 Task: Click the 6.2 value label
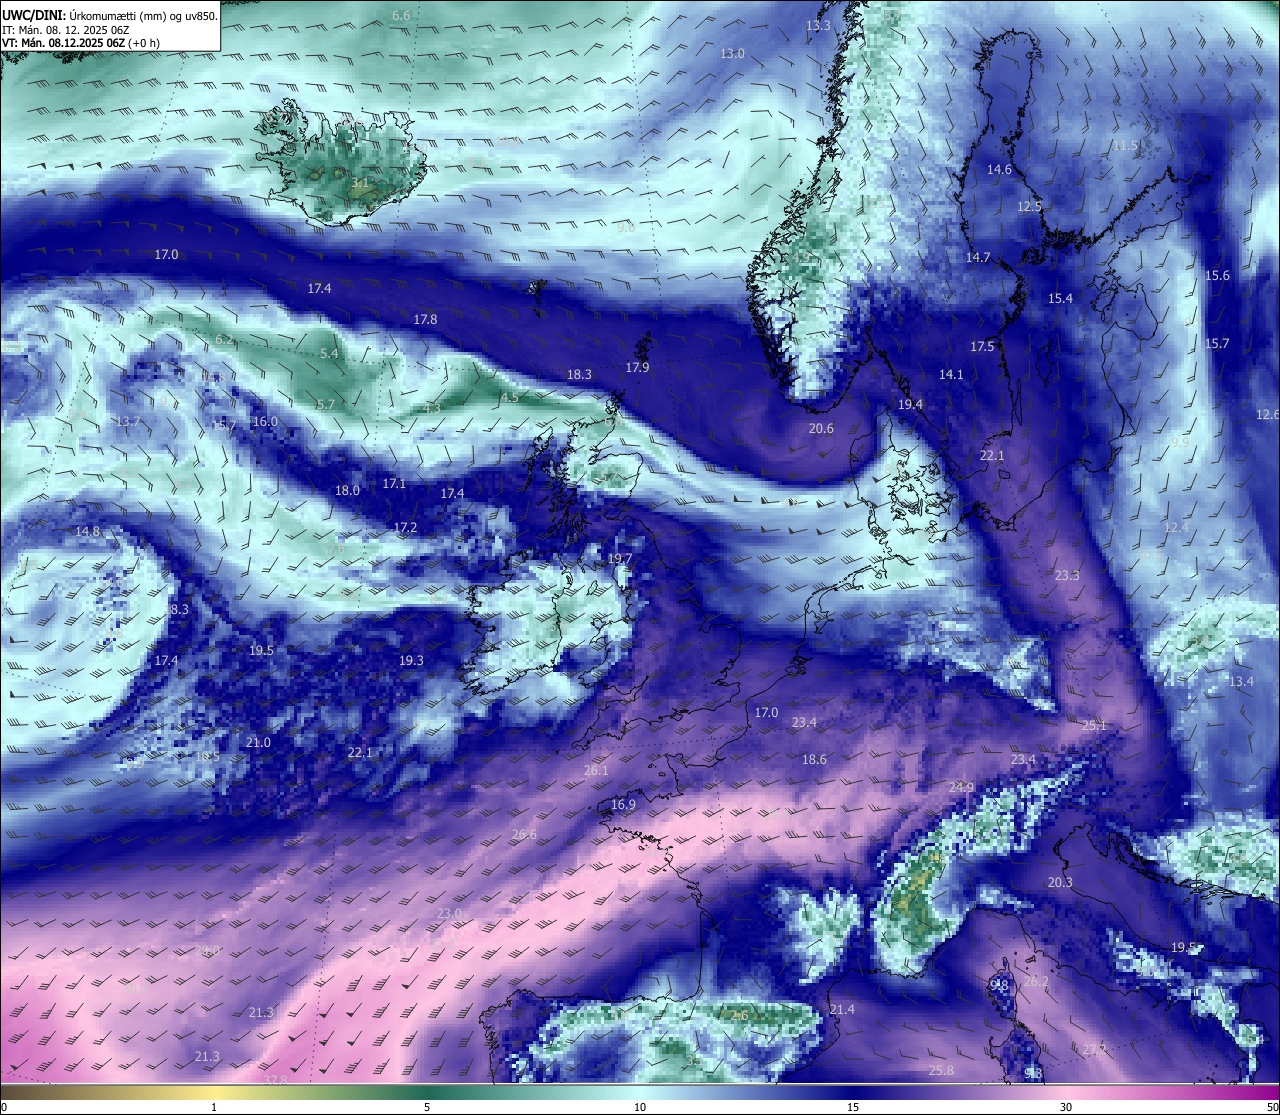pyautogui.click(x=224, y=339)
